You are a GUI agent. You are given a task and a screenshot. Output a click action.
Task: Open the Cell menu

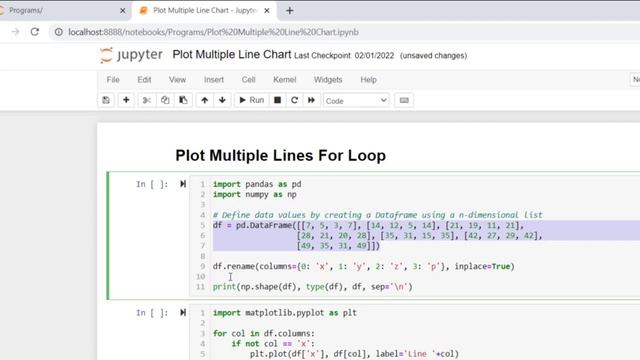click(248, 80)
